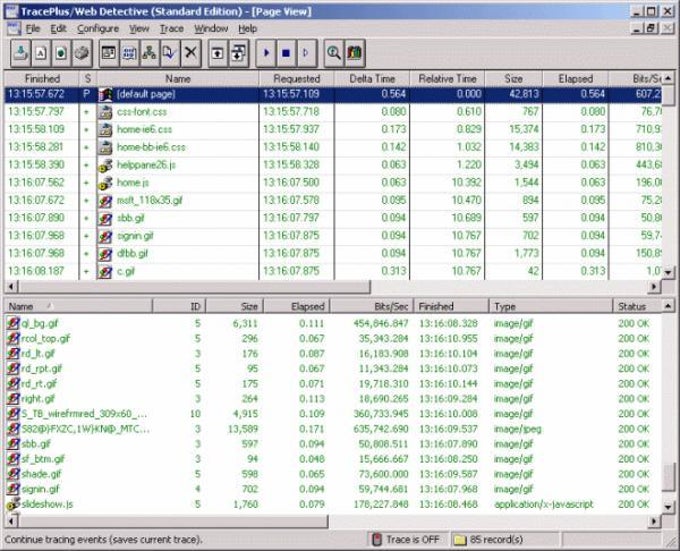This screenshot has height=551, width=680.
Task: Open the View menu
Action: [139, 29]
